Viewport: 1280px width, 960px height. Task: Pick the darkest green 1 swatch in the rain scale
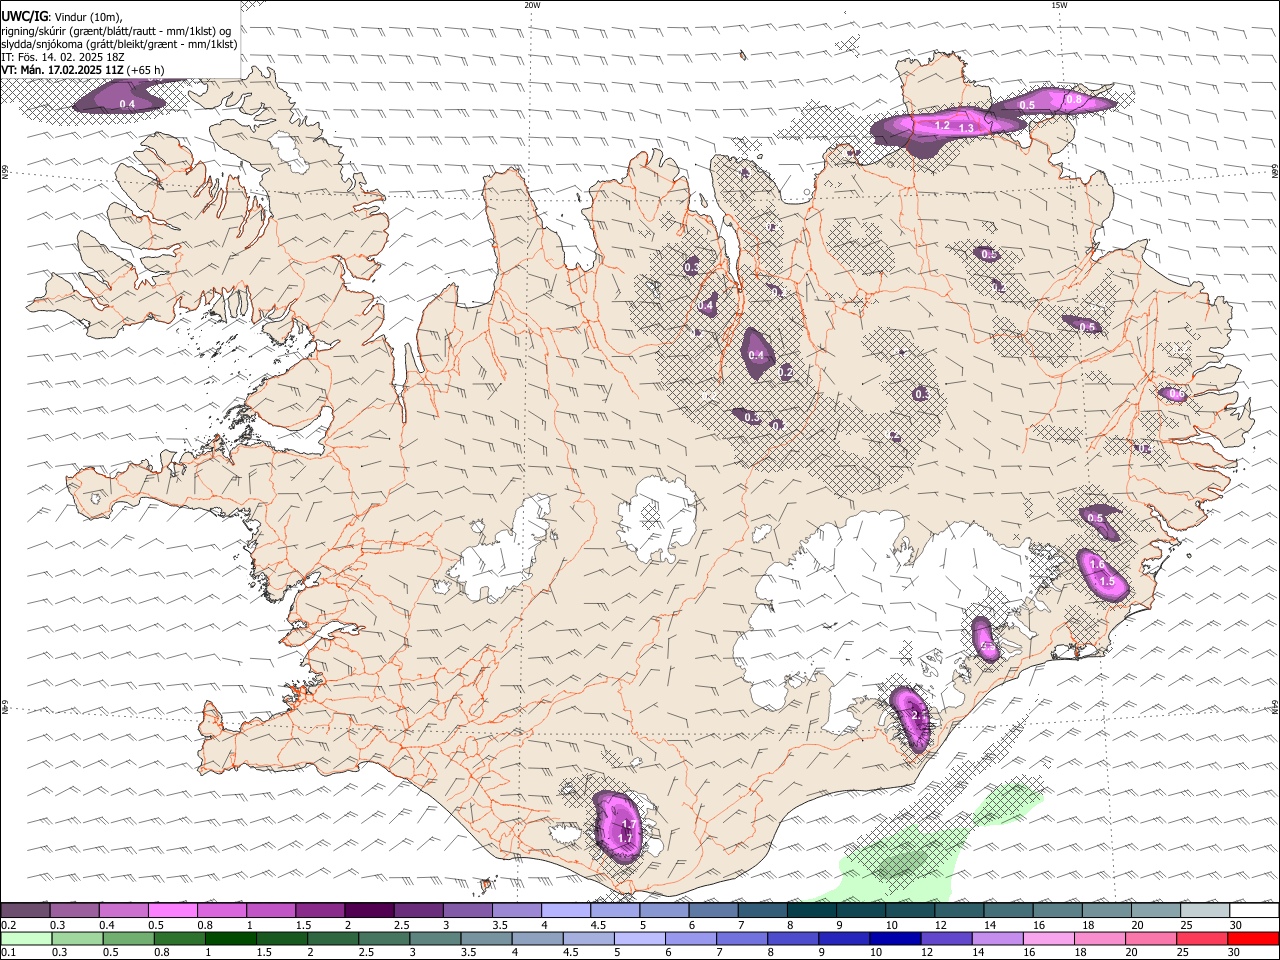point(231,938)
